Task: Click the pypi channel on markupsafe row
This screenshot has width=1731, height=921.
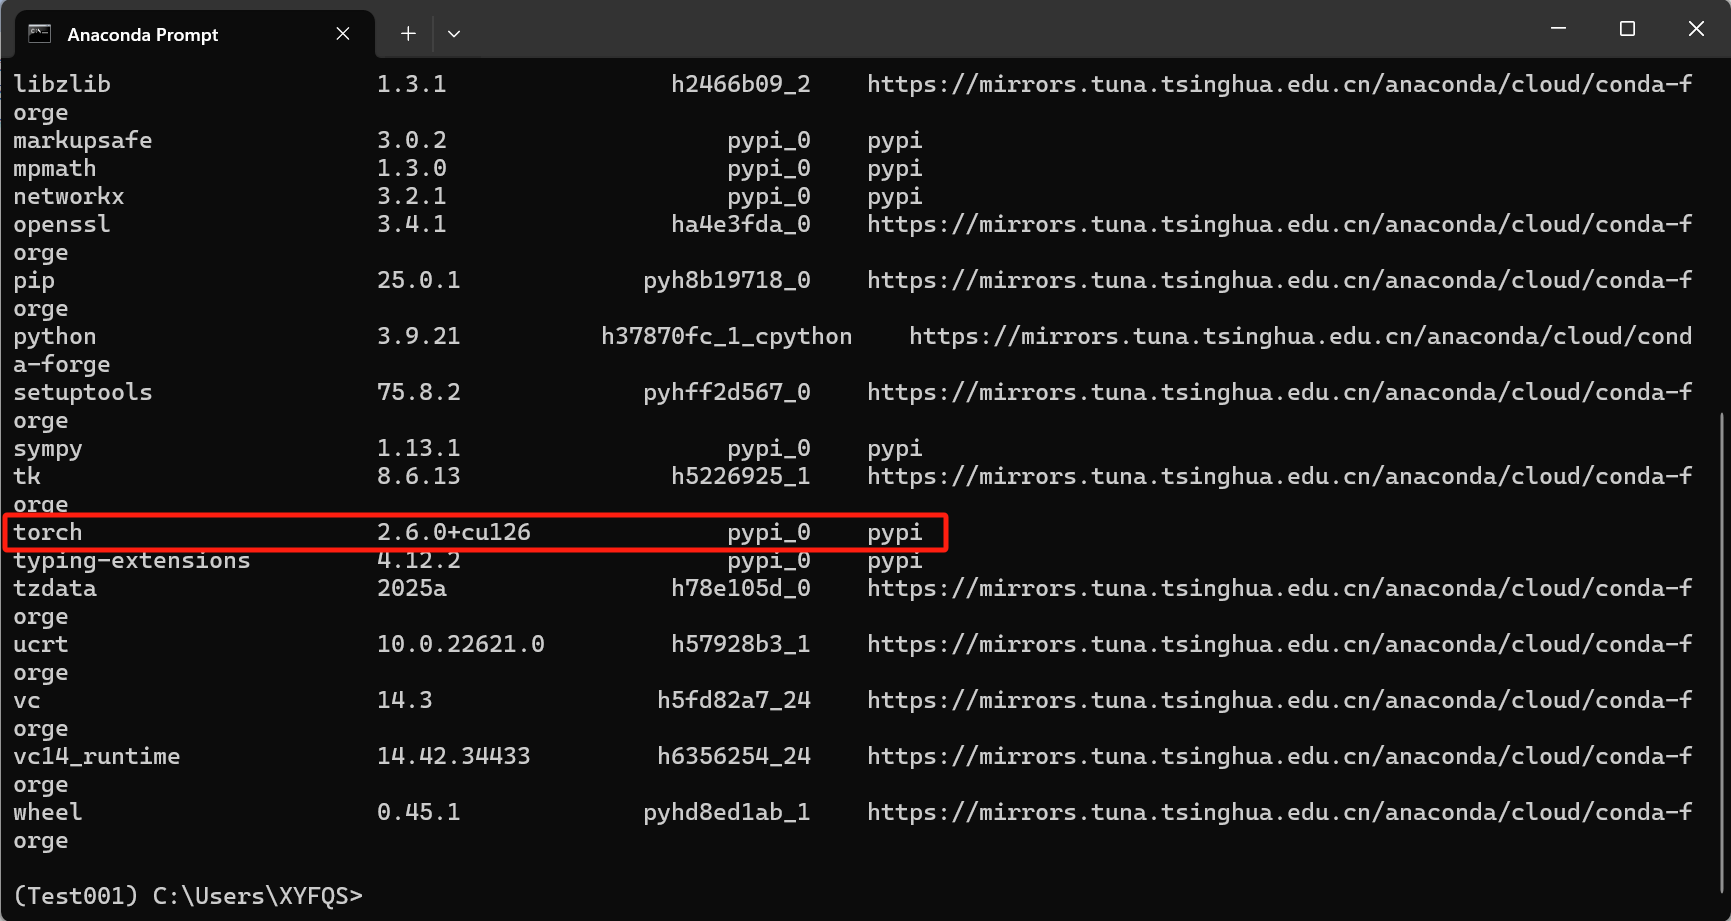Action: (x=895, y=140)
